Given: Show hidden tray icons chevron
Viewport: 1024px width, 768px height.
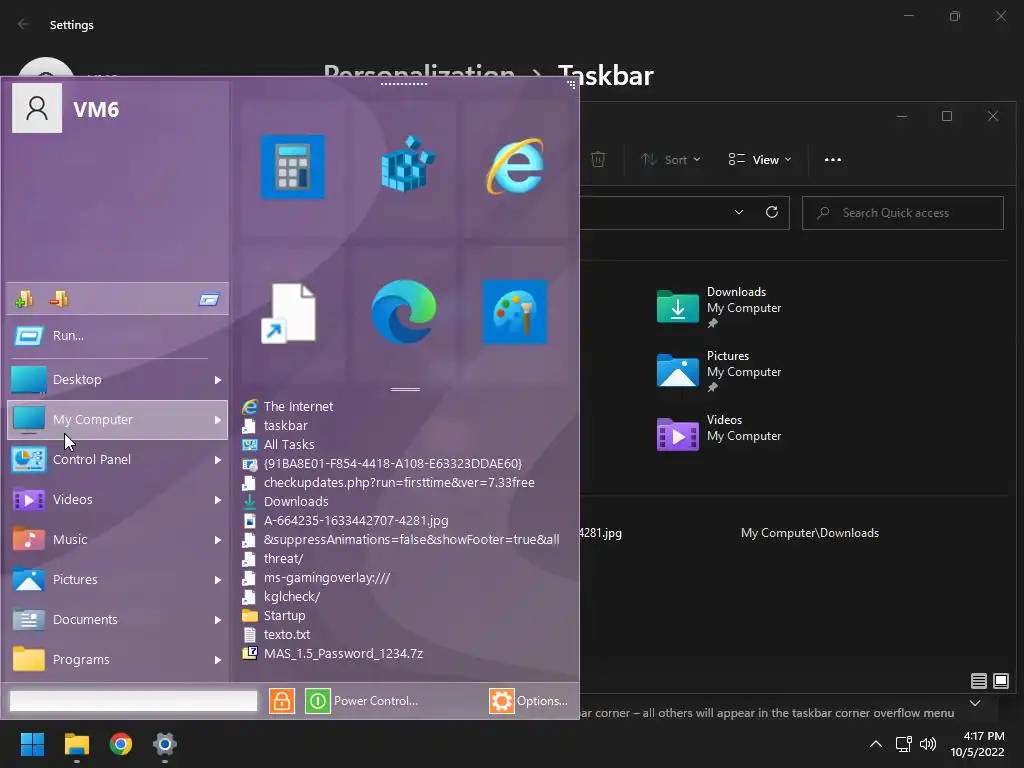Looking at the screenshot, I should (876, 744).
